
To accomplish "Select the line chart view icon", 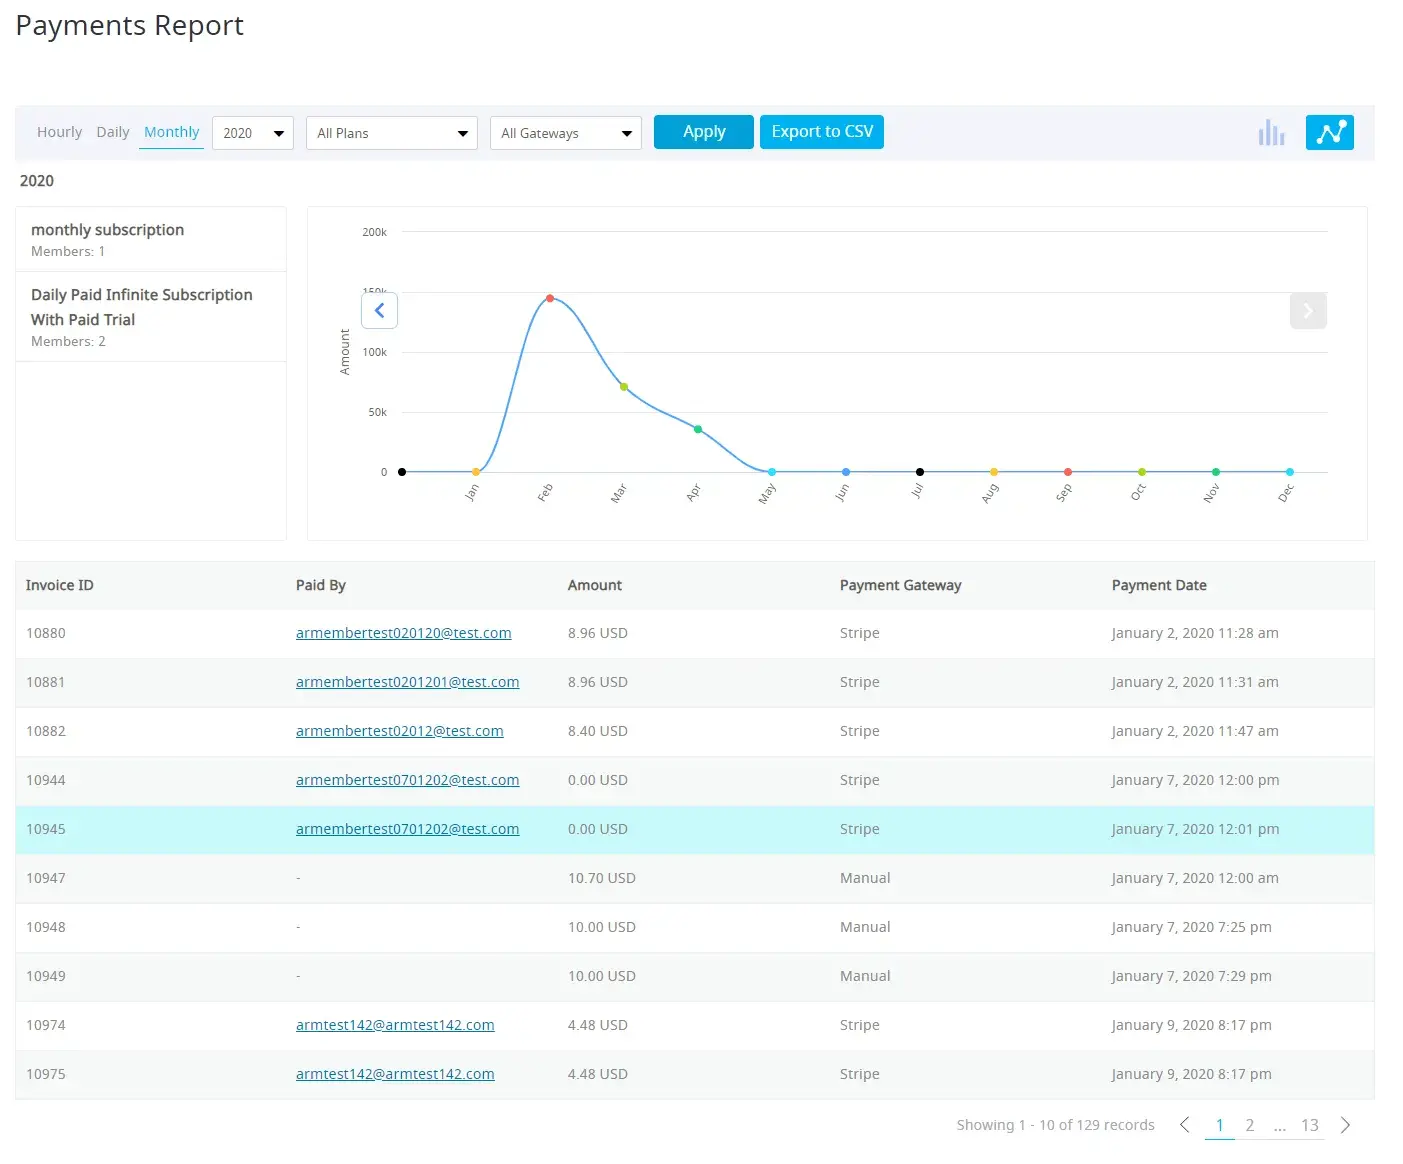I will 1329,133.
